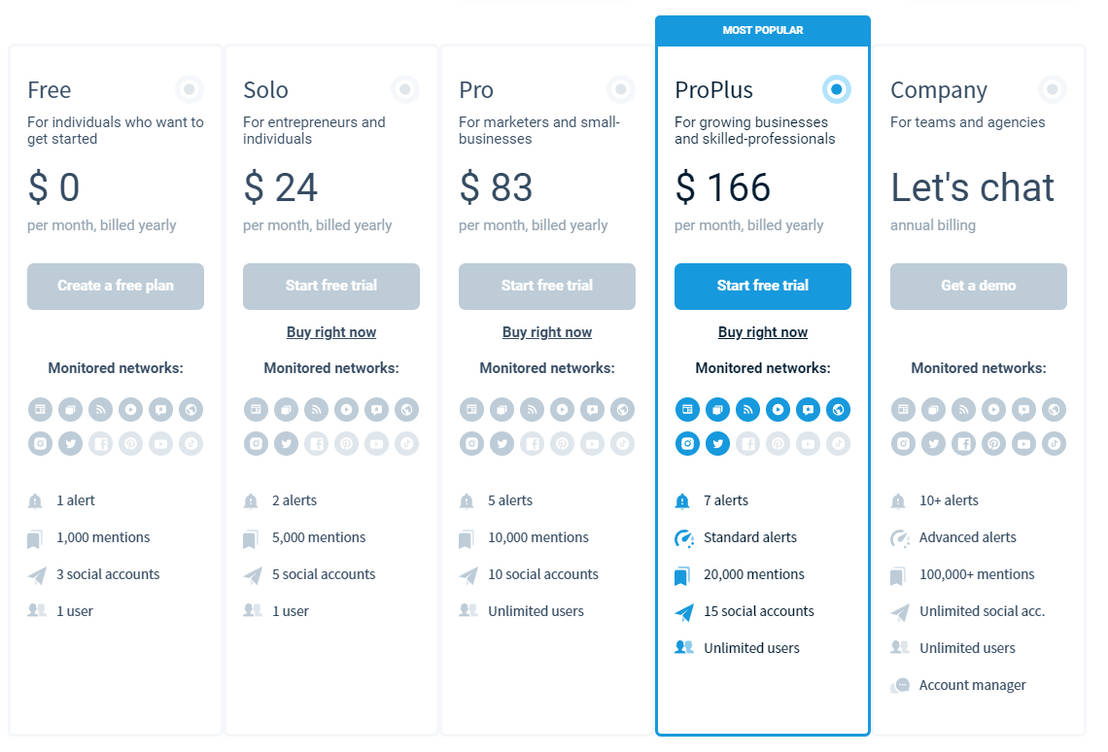The image size is (1108, 752).
Task: Click the Standard alerts gauge icon
Action: click(684, 538)
